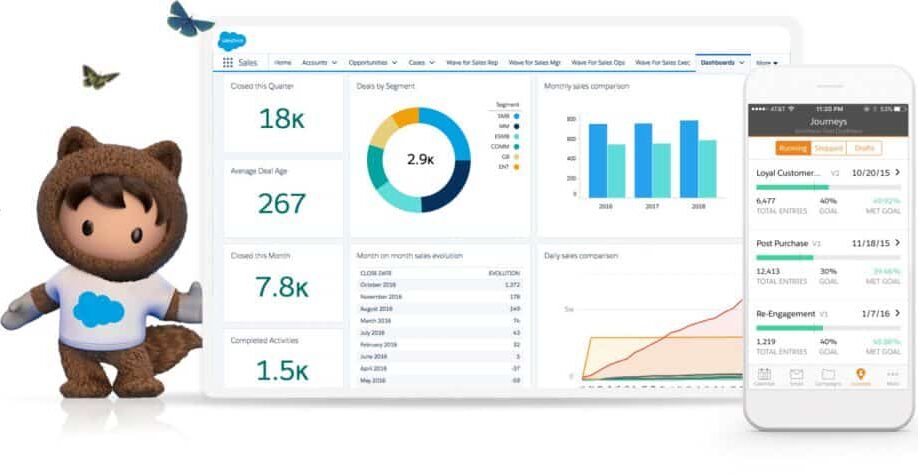The height and width of the screenshot is (474, 918).
Task: Click the ENT segment legend dot
Action: (516, 167)
